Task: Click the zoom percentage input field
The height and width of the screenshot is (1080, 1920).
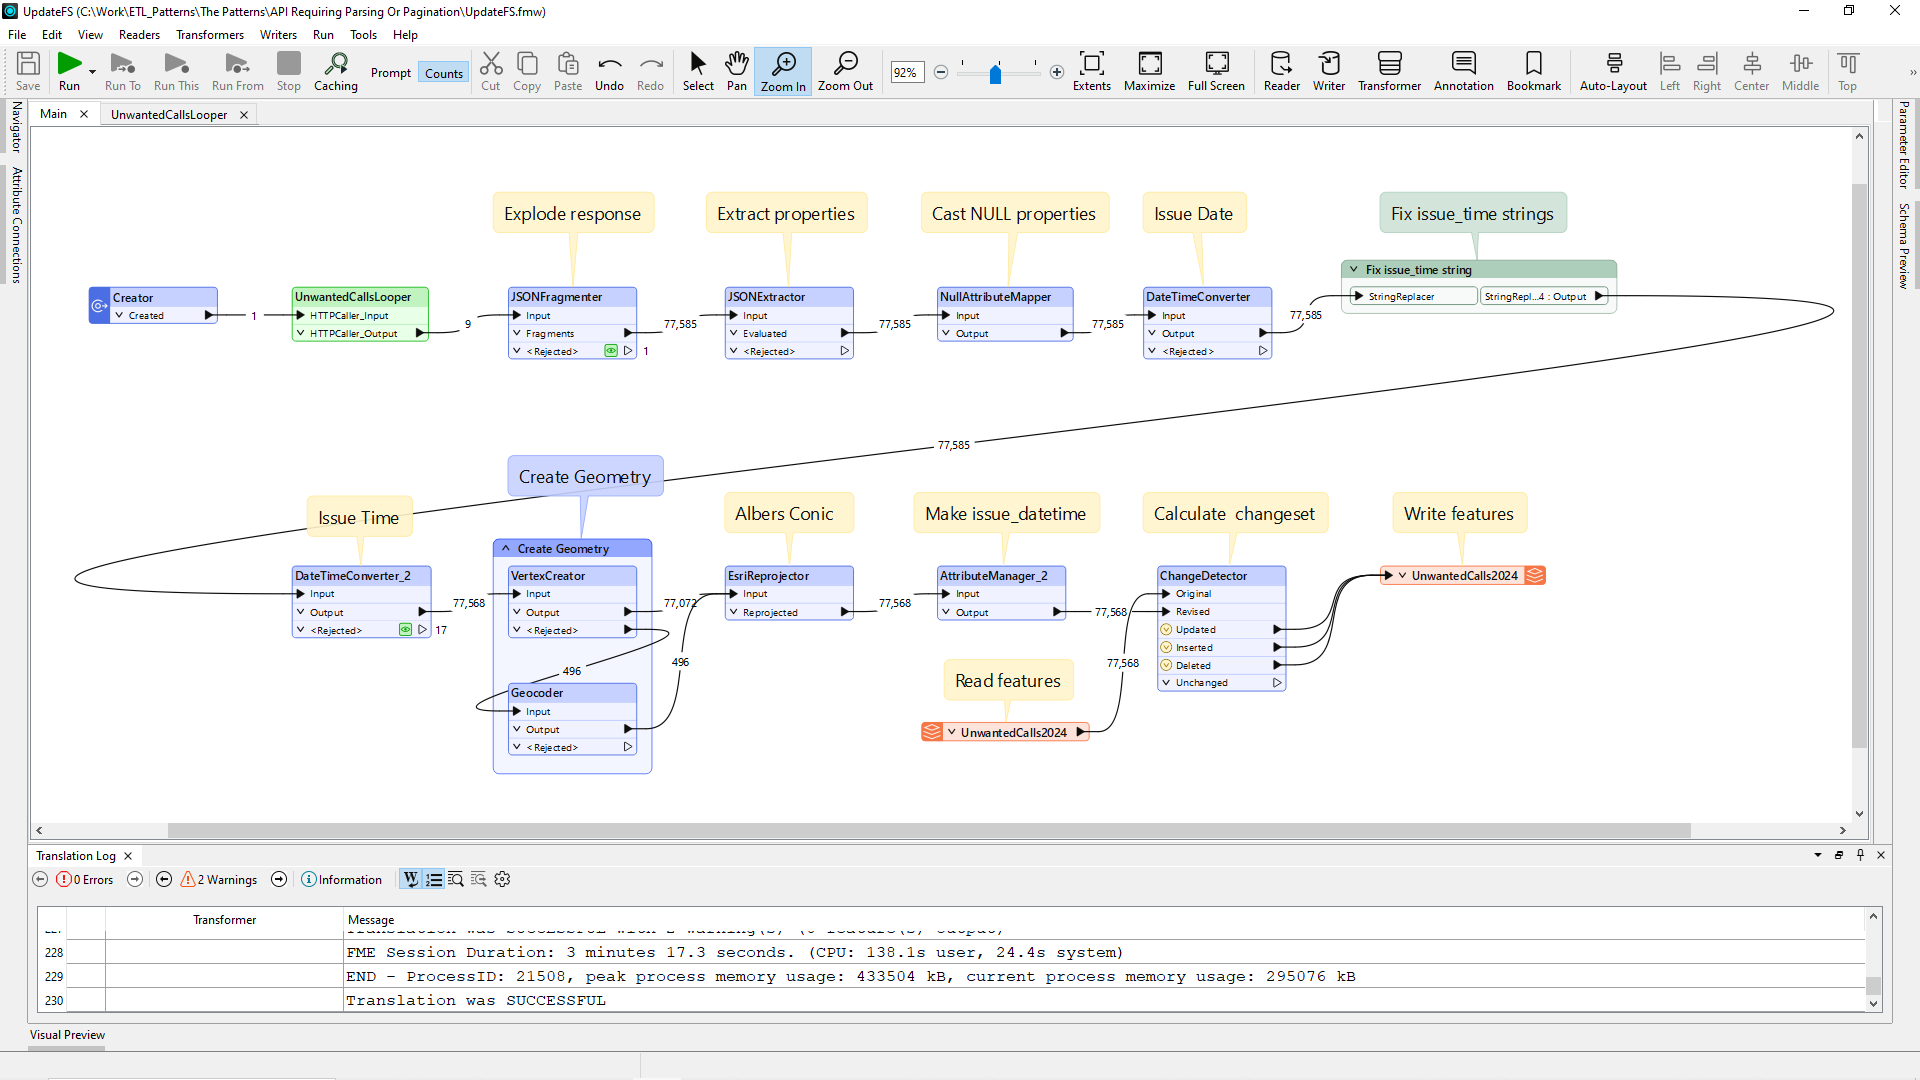Action: [907, 72]
